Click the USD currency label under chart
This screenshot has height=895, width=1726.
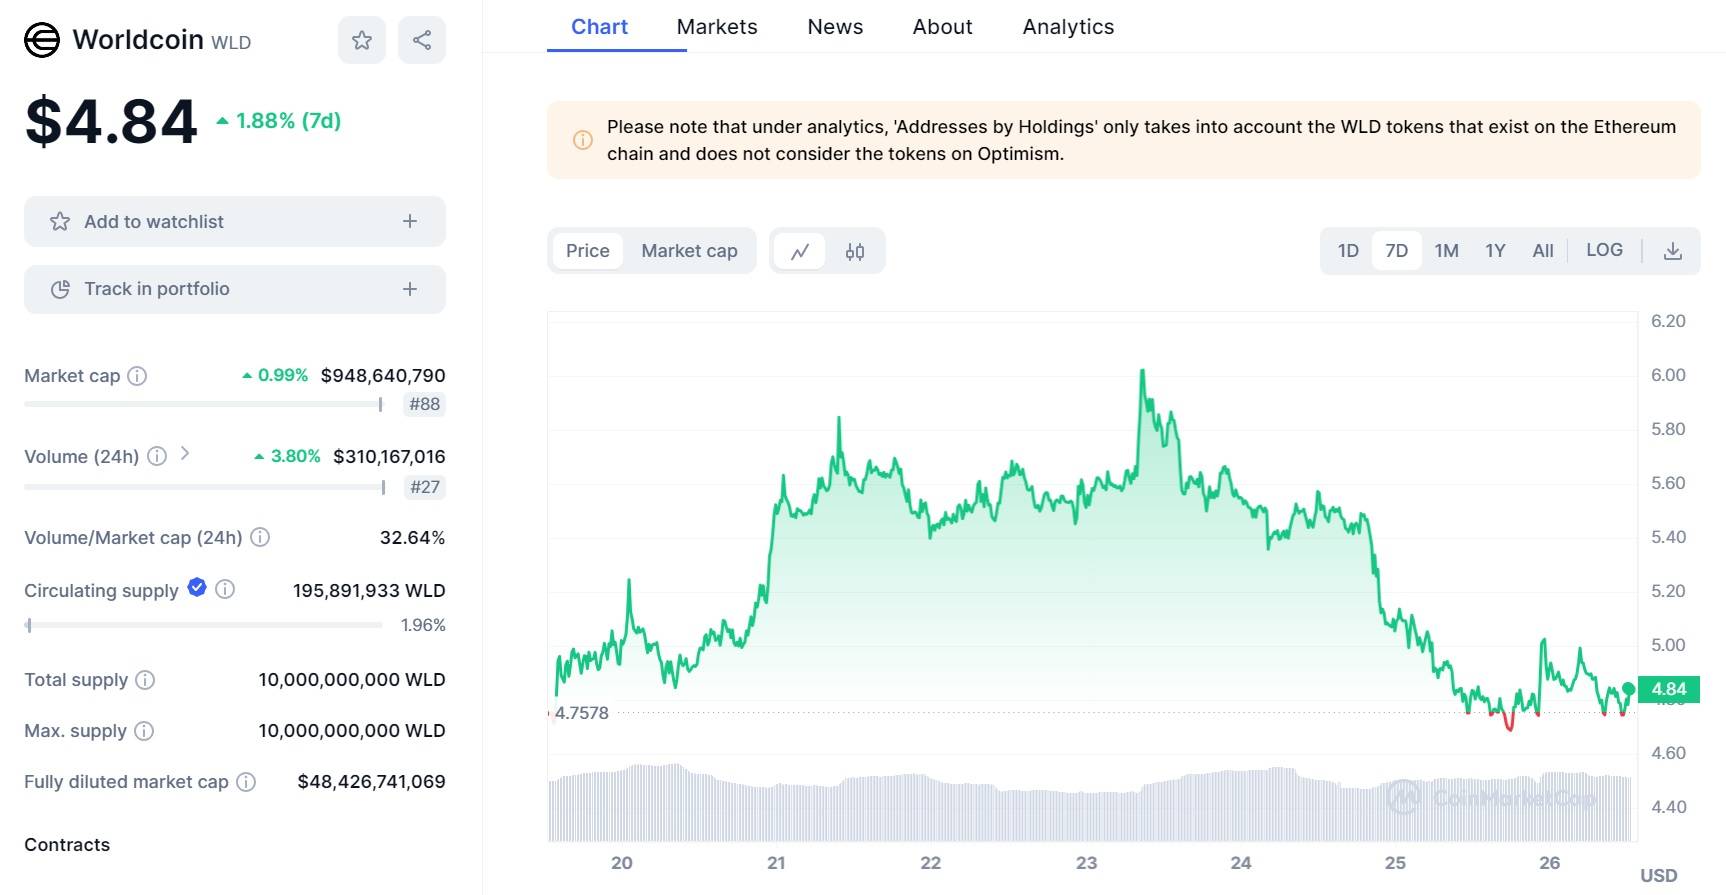pos(1658,875)
